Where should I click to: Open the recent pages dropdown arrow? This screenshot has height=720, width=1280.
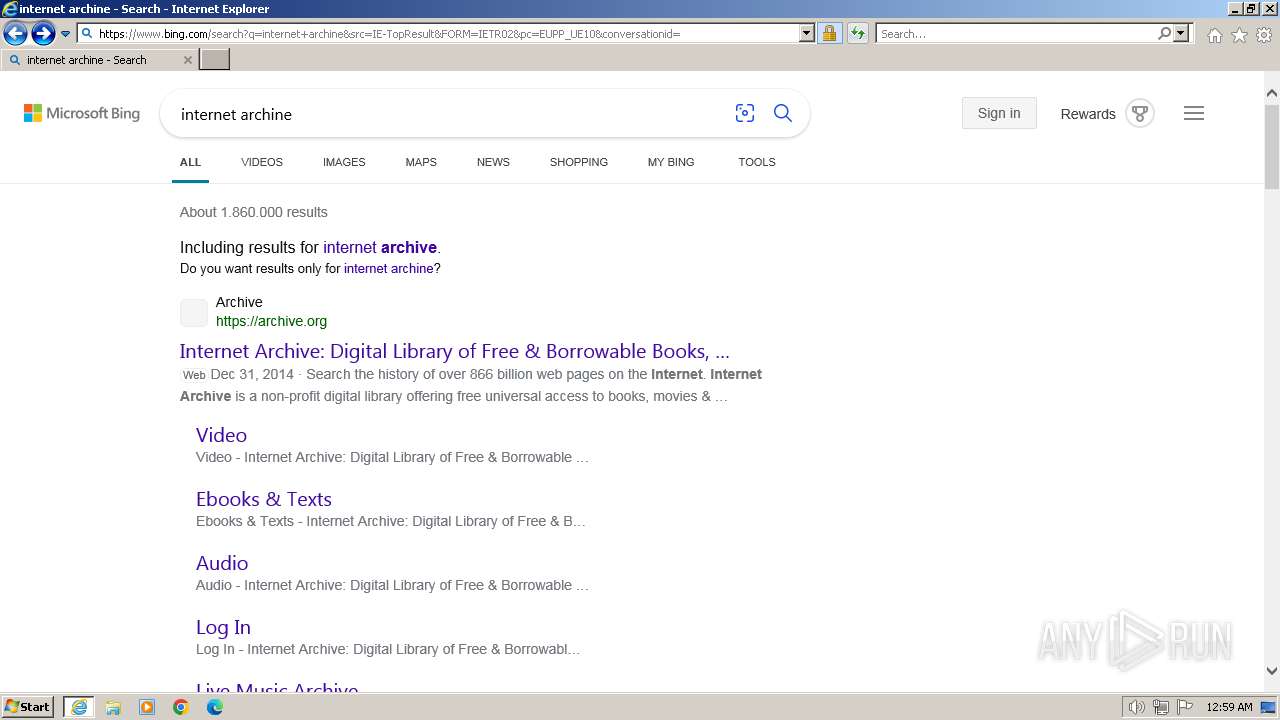(x=66, y=34)
